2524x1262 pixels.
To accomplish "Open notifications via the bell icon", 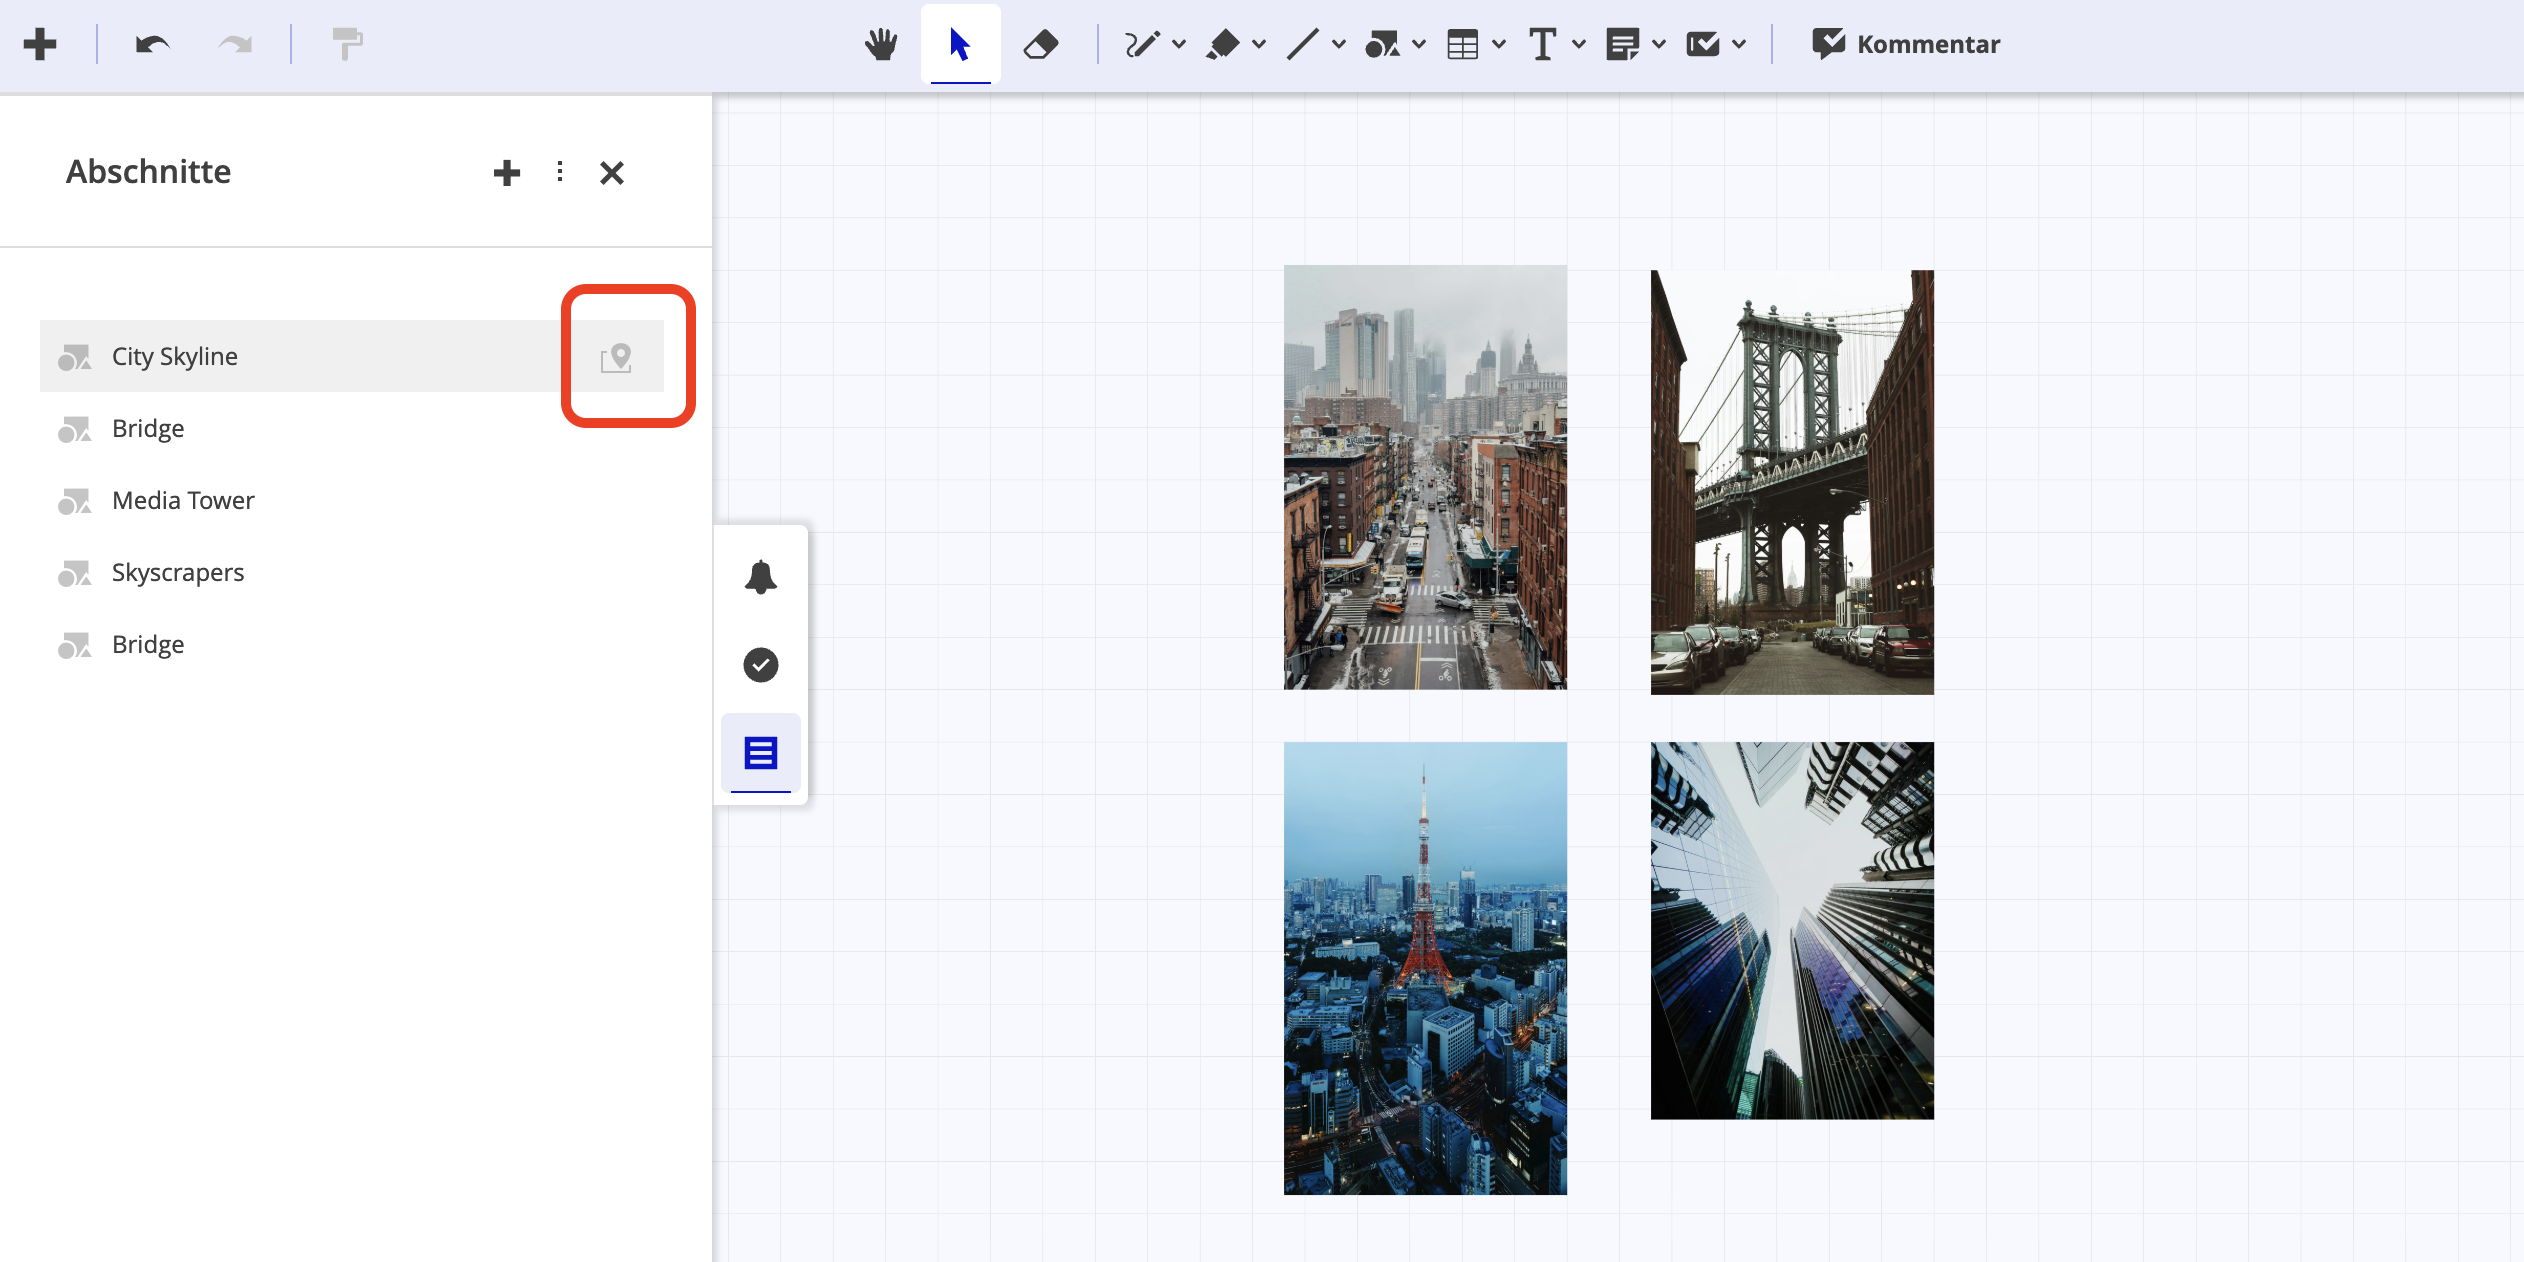I will (760, 576).
